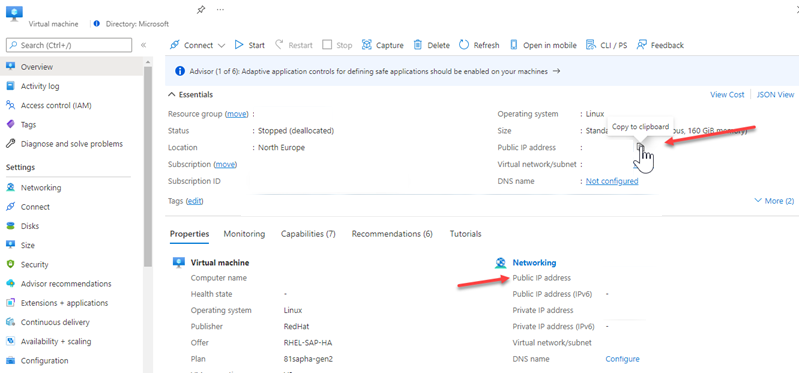800x373 pixels.
Task: Open the Networking section heading link
Action: pyautogui.click(x=534, y=263)
